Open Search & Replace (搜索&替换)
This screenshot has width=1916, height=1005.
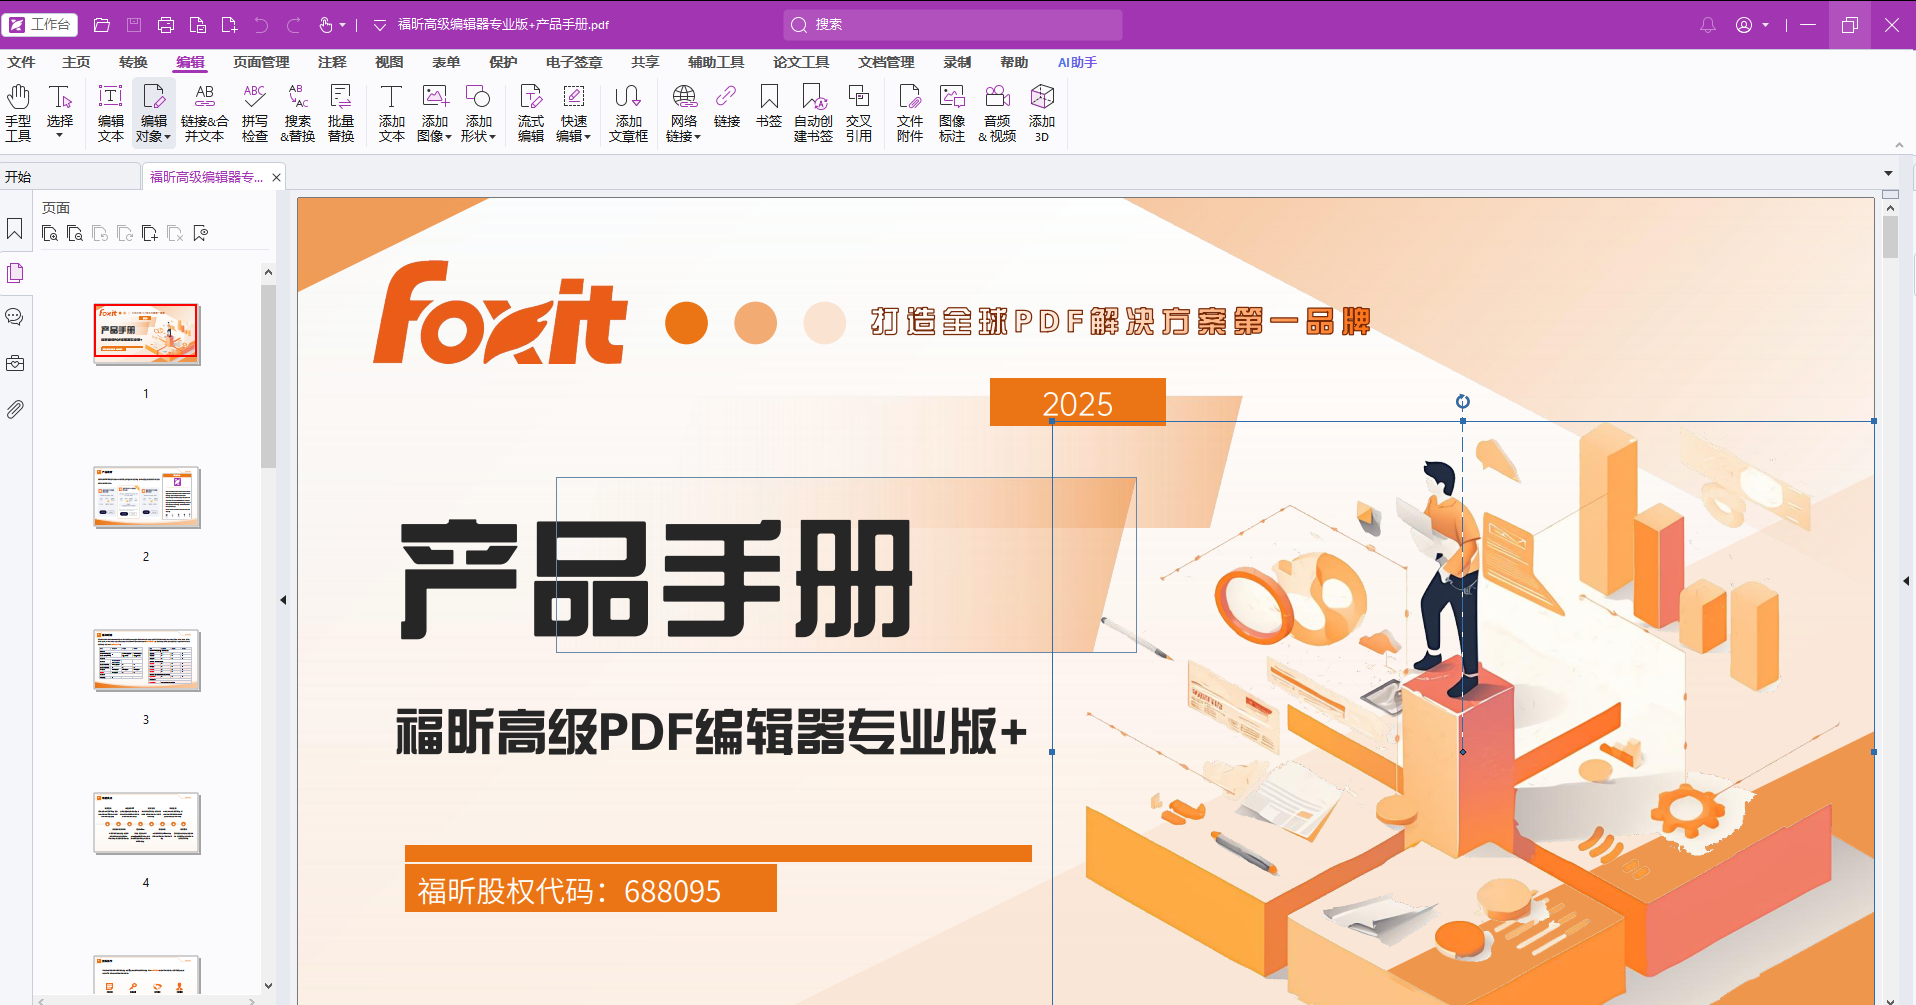298,113
